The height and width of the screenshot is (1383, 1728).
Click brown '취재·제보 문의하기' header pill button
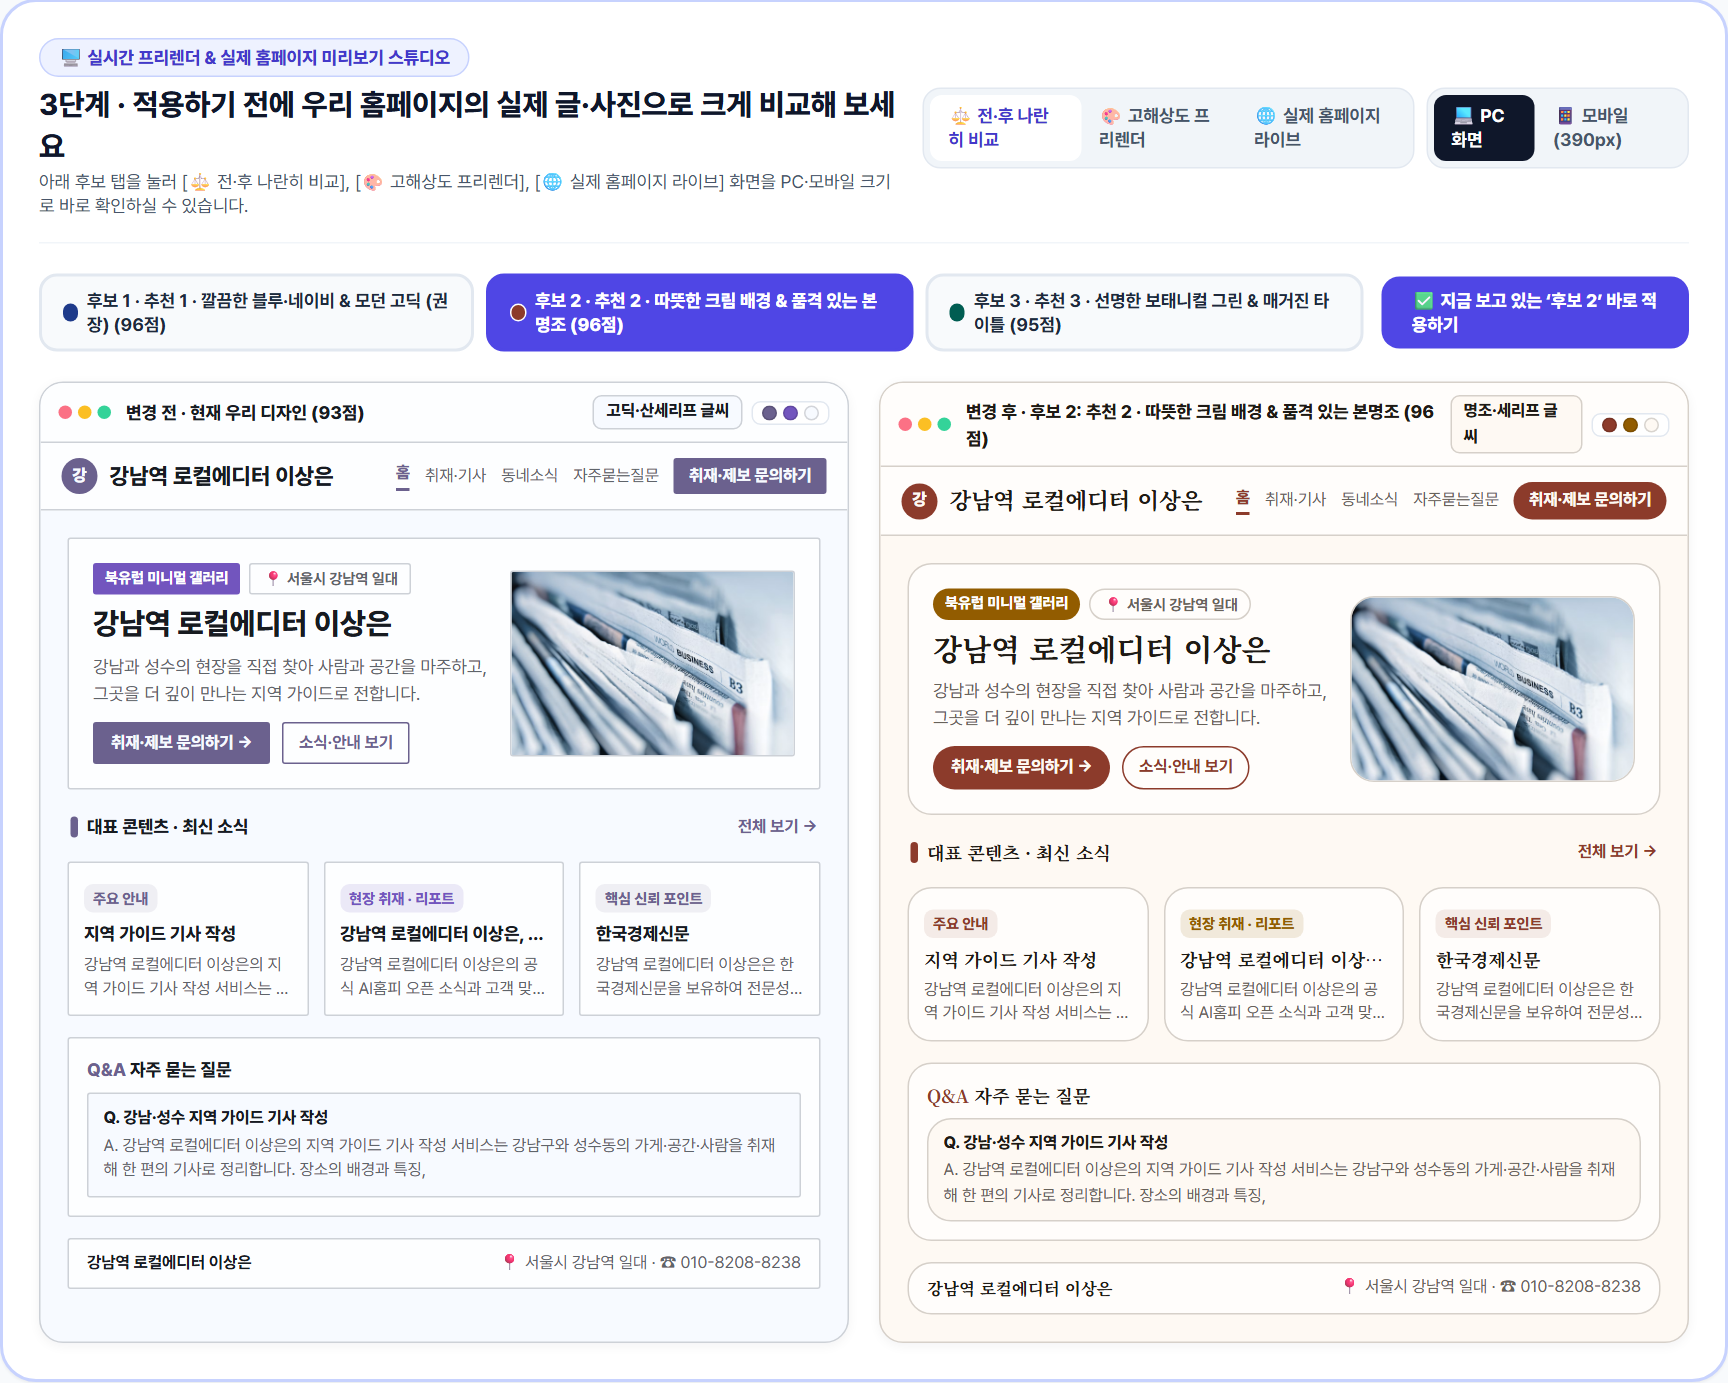click(x=1590, y=500)
